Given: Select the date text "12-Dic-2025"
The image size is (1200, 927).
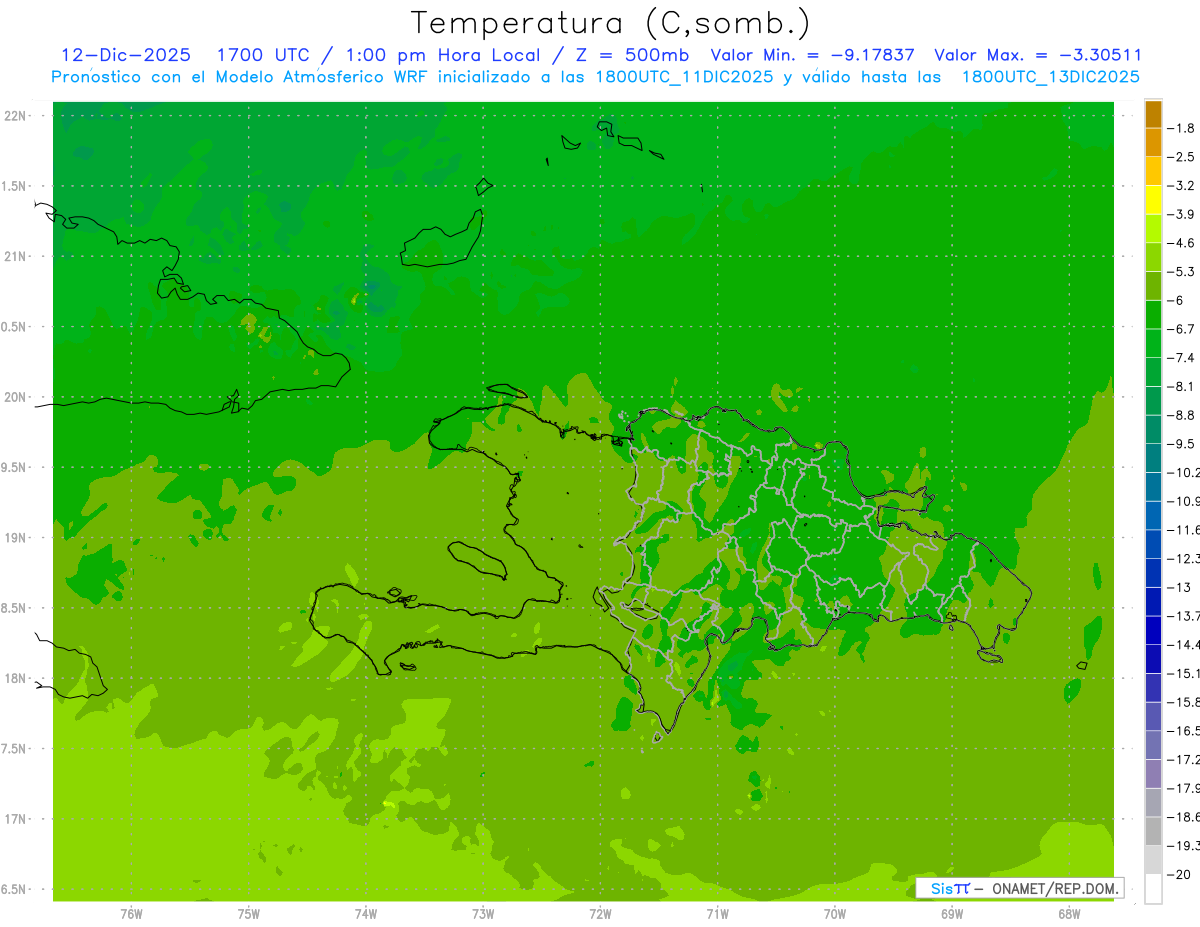Looking at the screenshot, I should coord(127,55).
